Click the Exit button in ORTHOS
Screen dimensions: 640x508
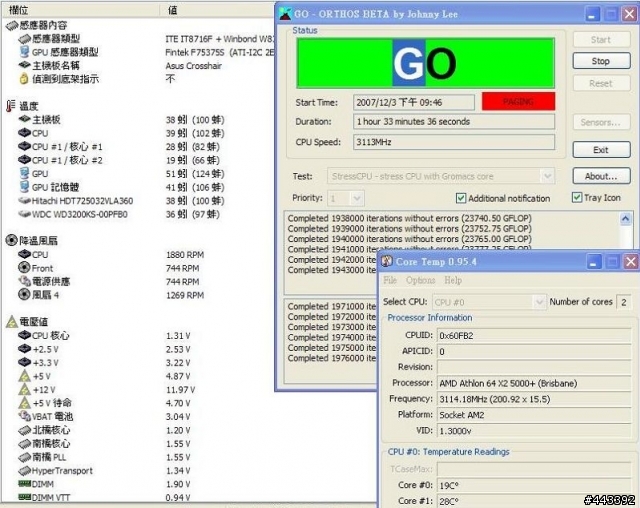(601, 150)
